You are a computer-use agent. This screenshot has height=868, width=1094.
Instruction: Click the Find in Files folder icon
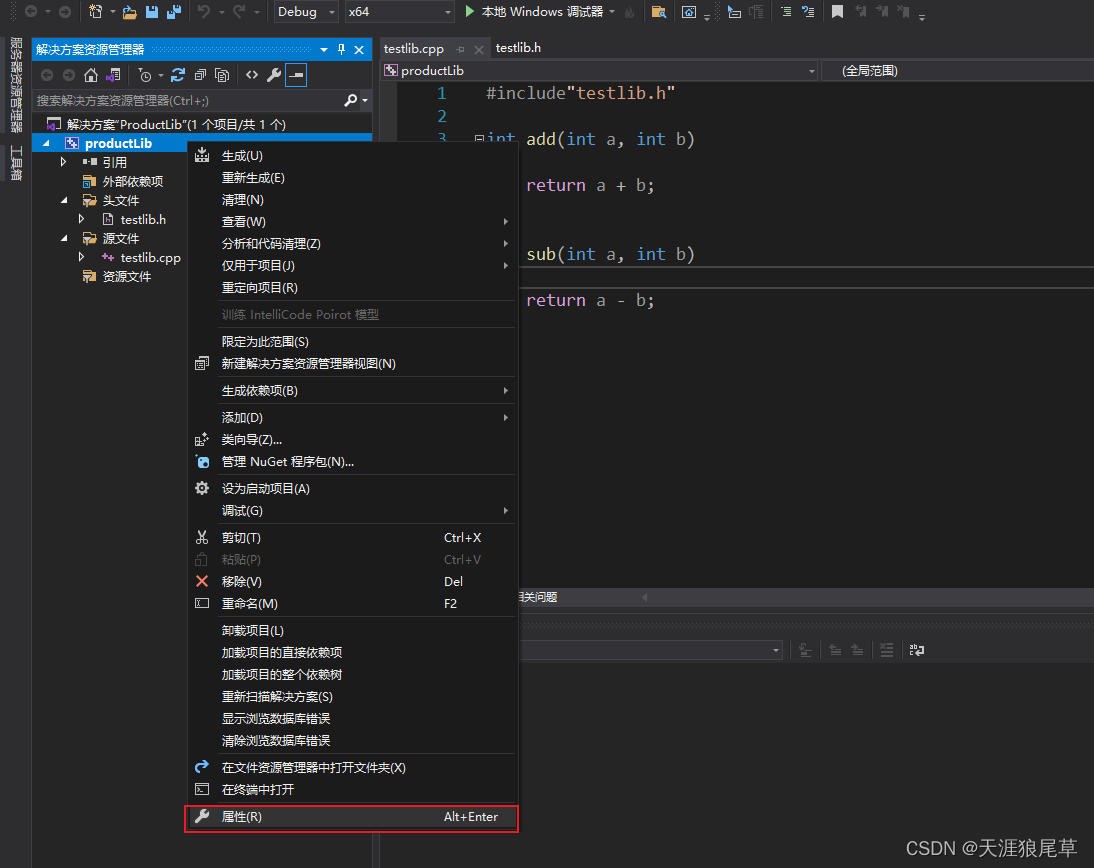(x=658, y=12)
